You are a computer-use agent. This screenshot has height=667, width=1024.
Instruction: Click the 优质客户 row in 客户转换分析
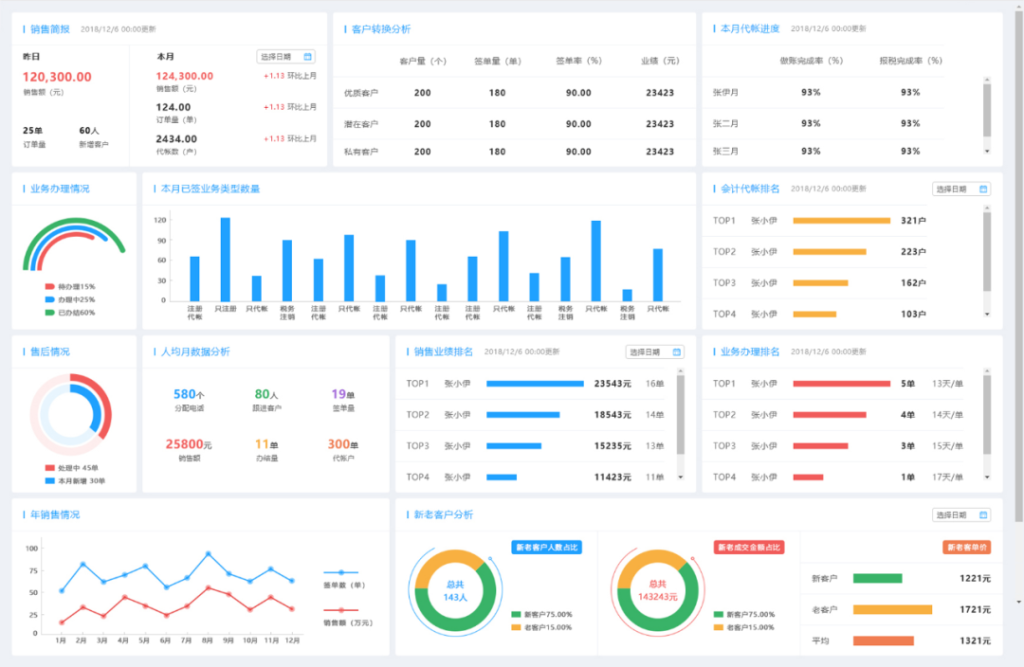(361, 93)
